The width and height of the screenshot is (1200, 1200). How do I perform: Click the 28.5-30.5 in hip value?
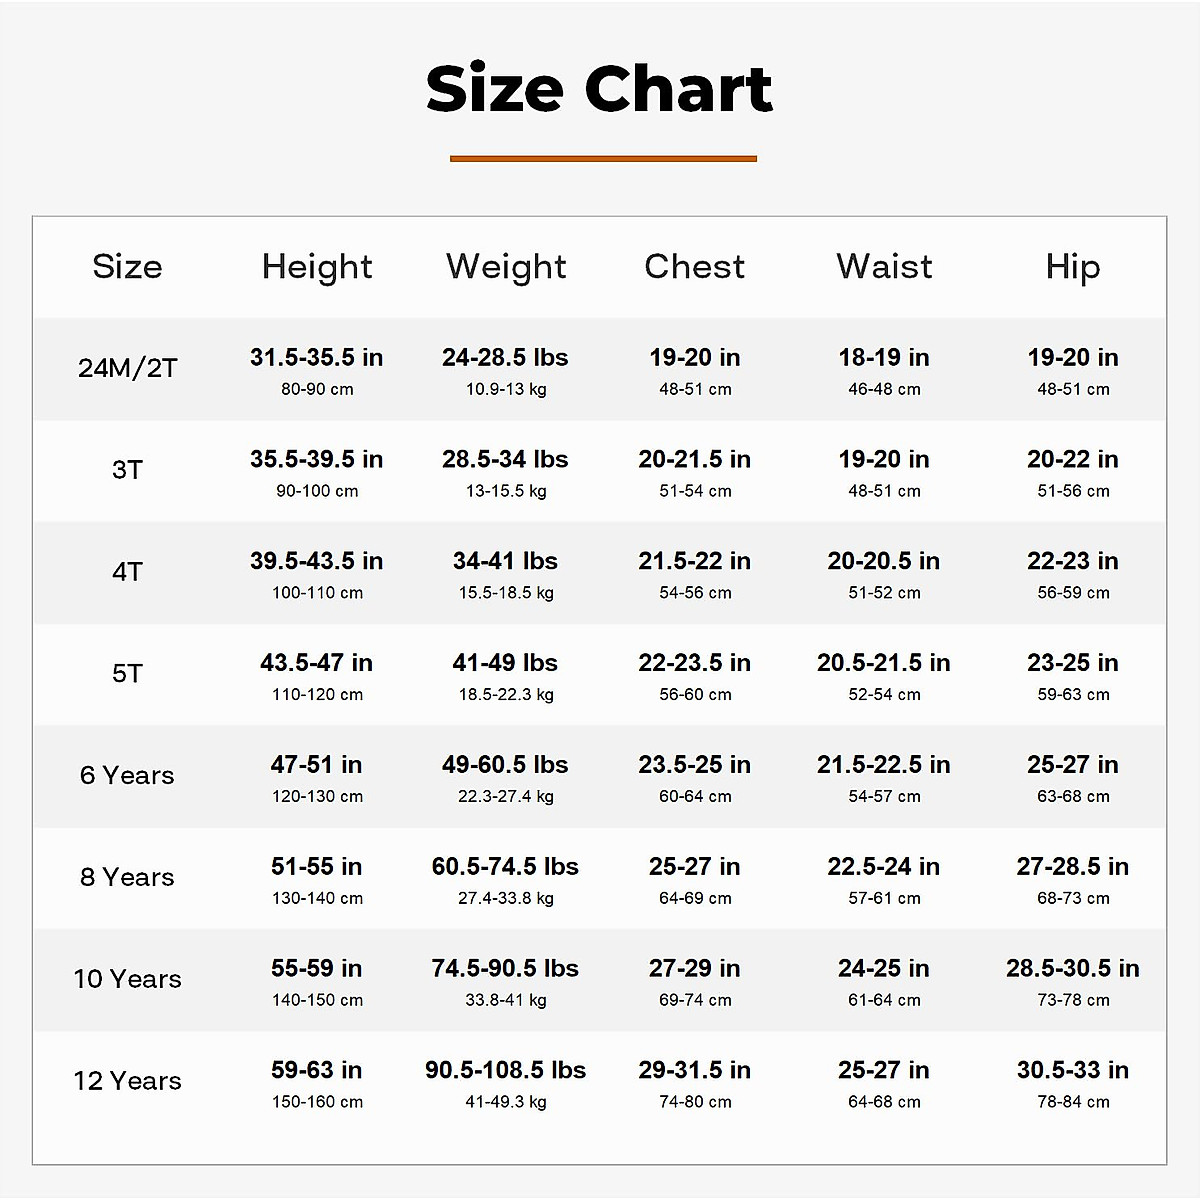(x=1073, y=969)
